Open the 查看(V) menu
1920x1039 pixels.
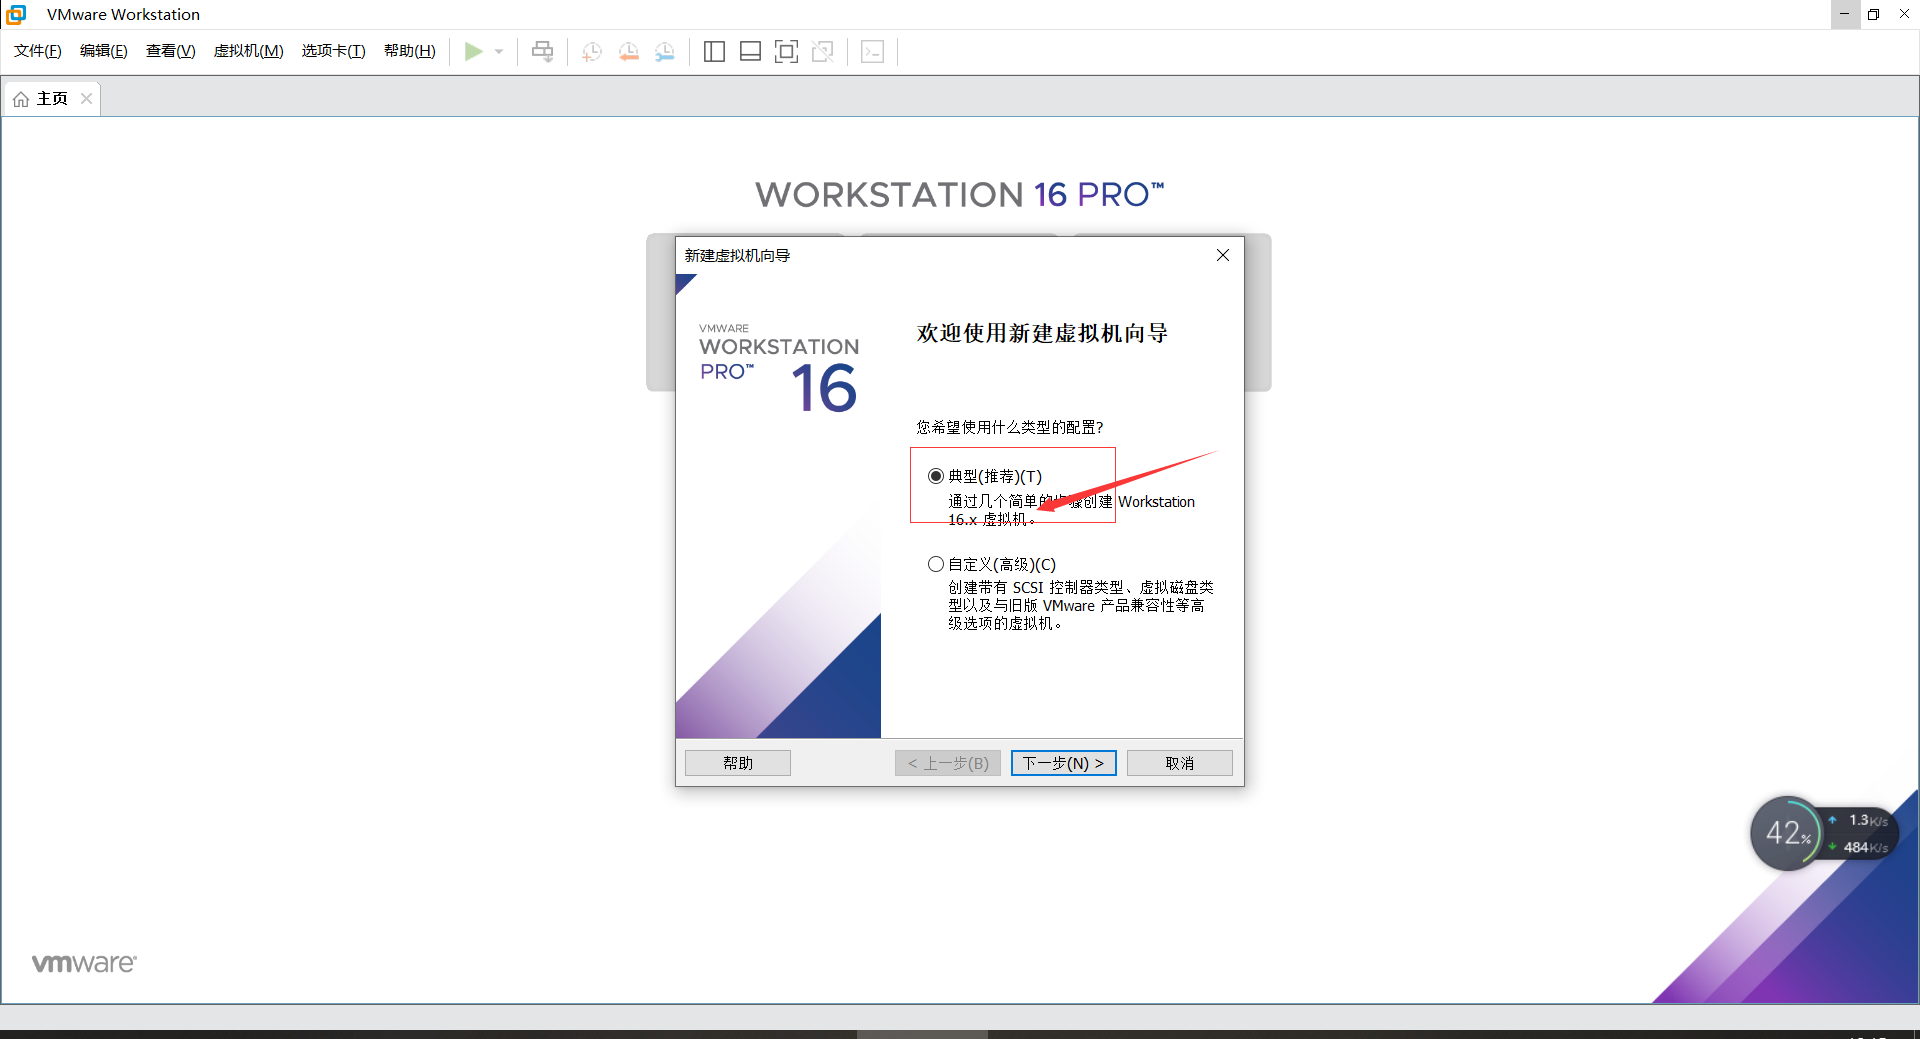click(171, 51)
